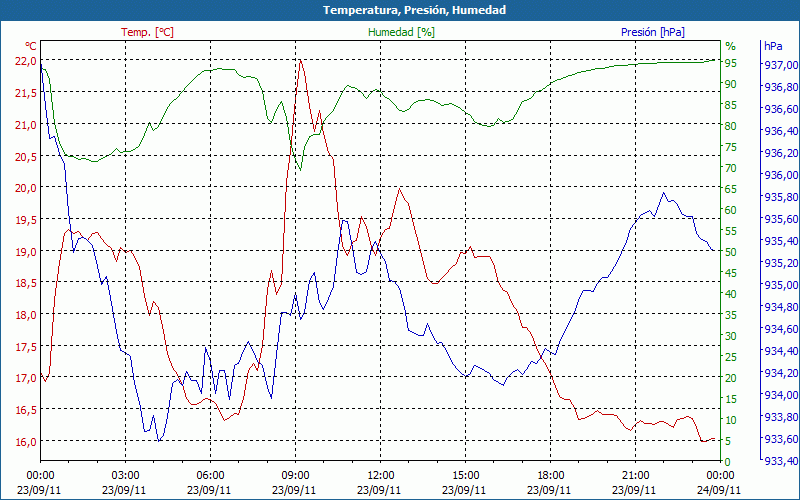Click the '21,5' temperature axis value
Image resolution: width=800 pixels, height=500 pixels.
tap(26, 93)
